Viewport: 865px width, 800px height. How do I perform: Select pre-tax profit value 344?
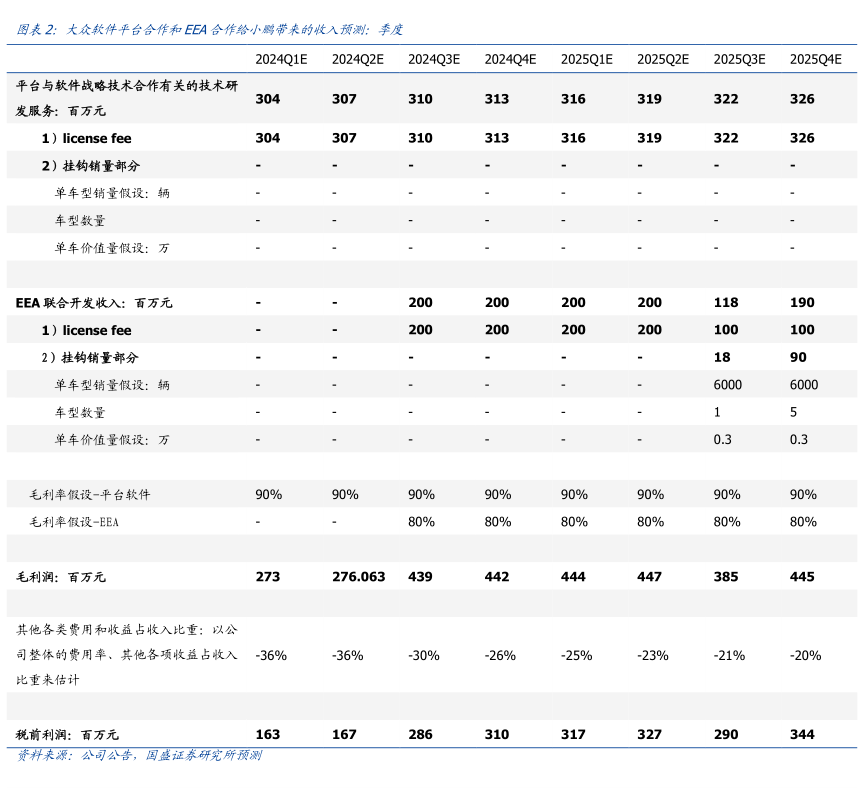(802, 735)
